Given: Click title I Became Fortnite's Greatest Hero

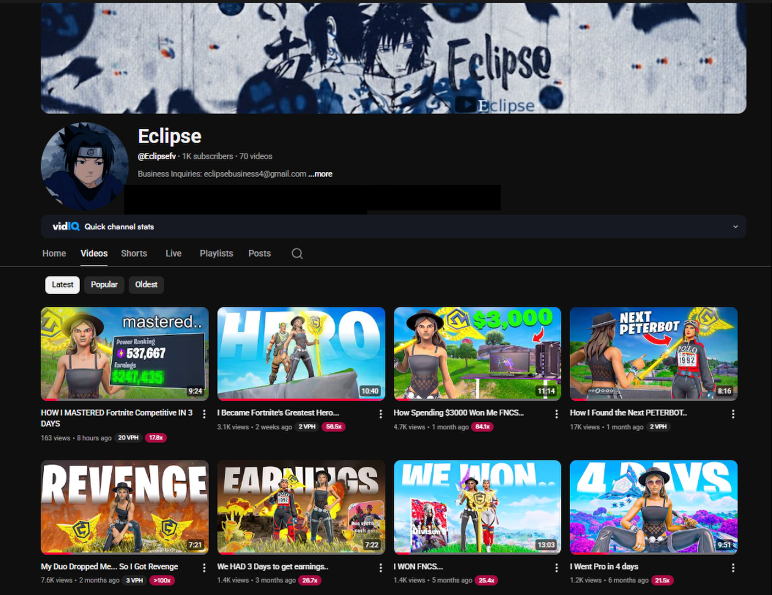Looking at the screenshot, I should click(278, 413).
